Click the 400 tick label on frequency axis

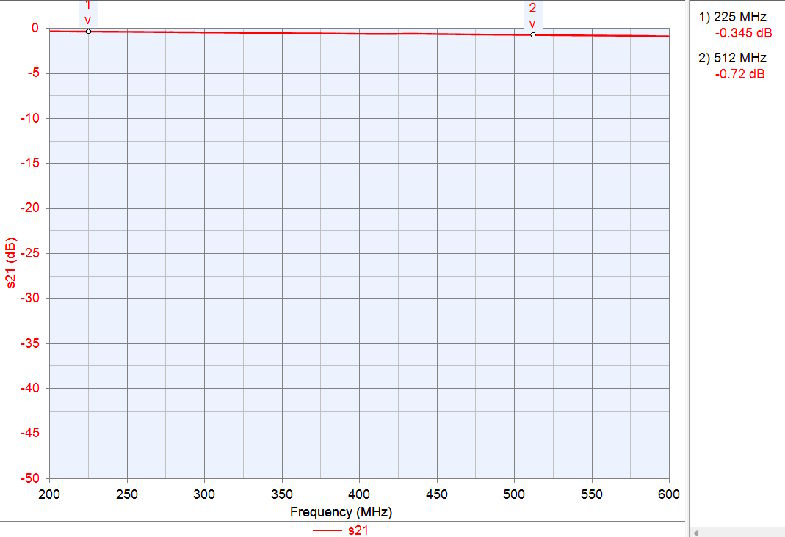[359, 494]
